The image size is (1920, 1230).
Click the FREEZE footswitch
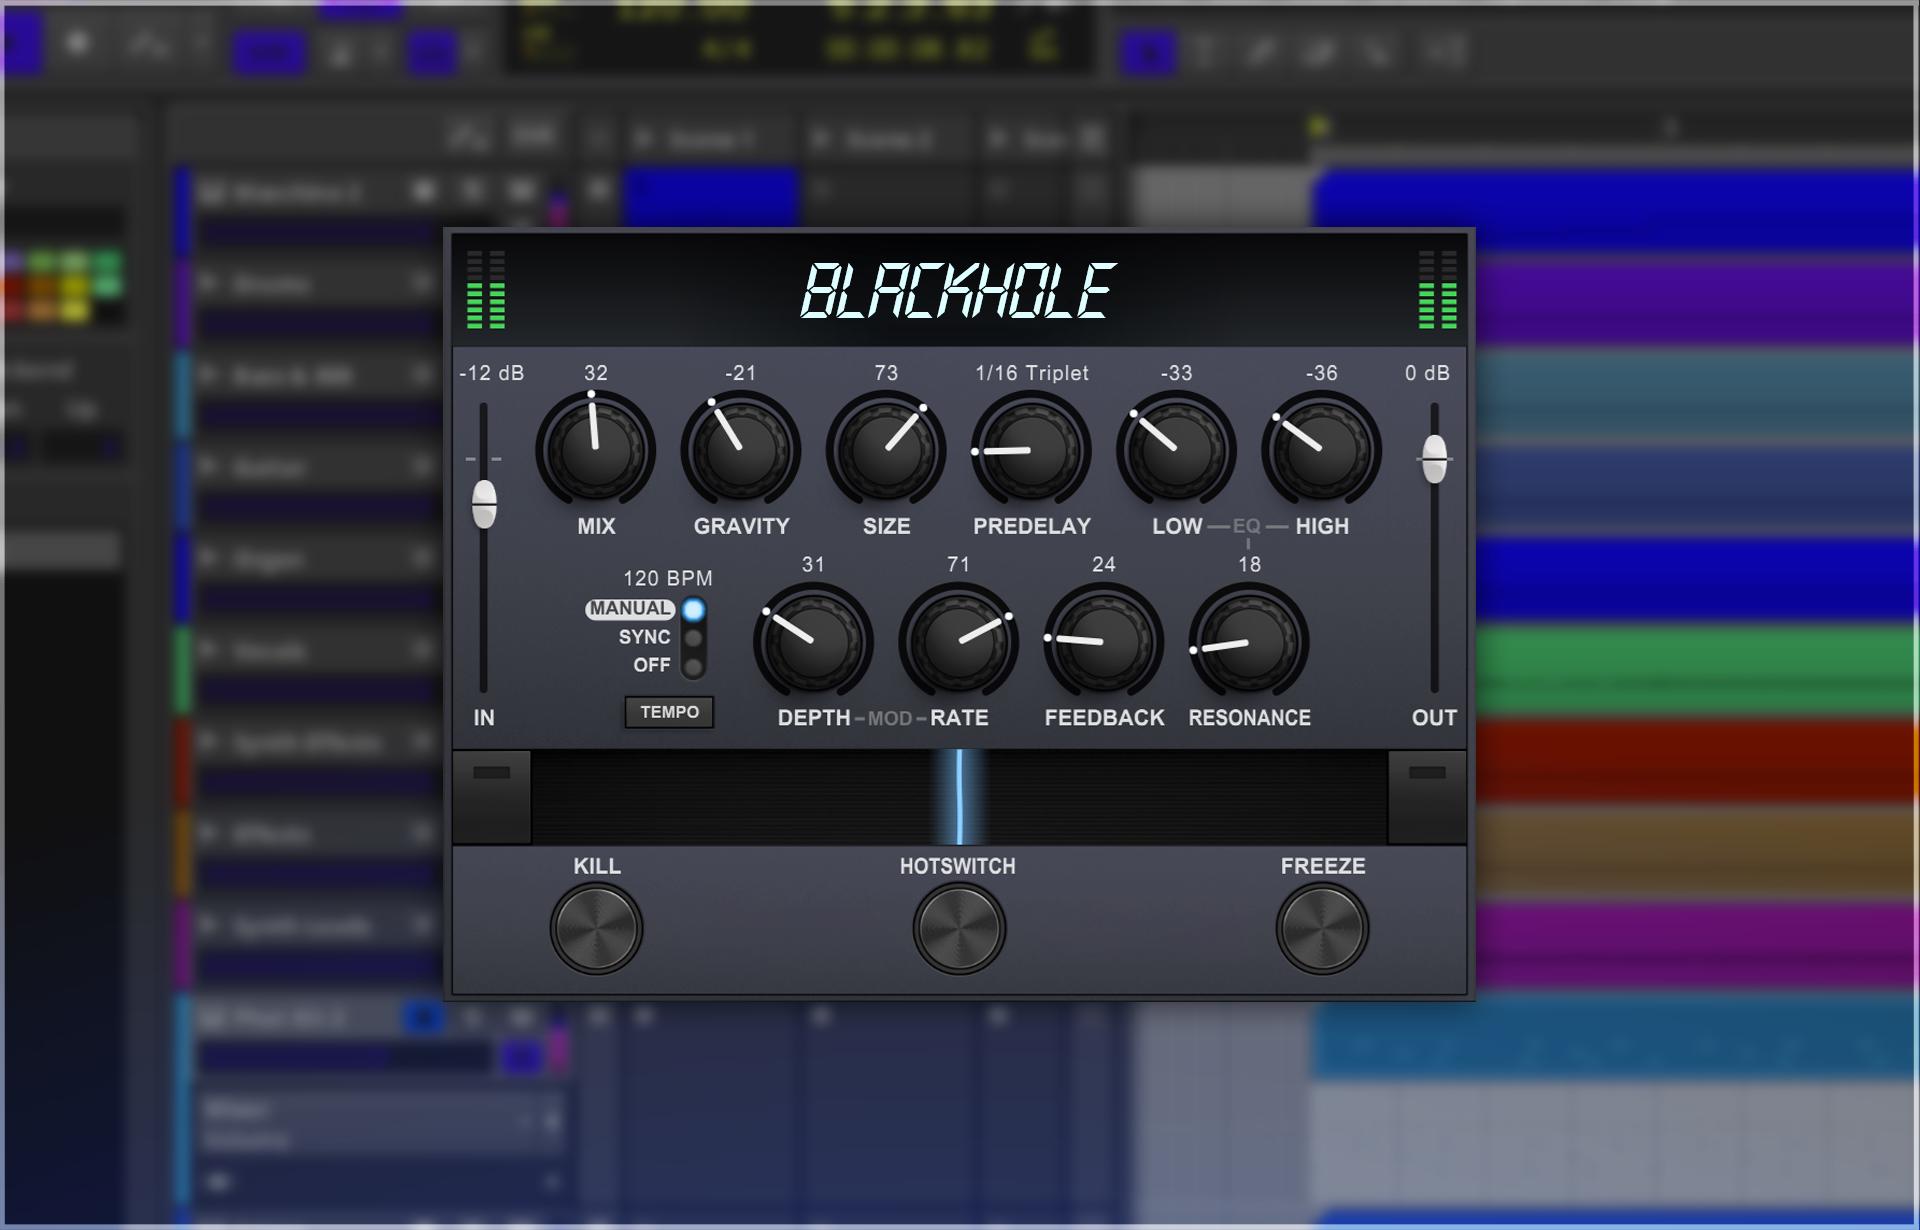1321,928
